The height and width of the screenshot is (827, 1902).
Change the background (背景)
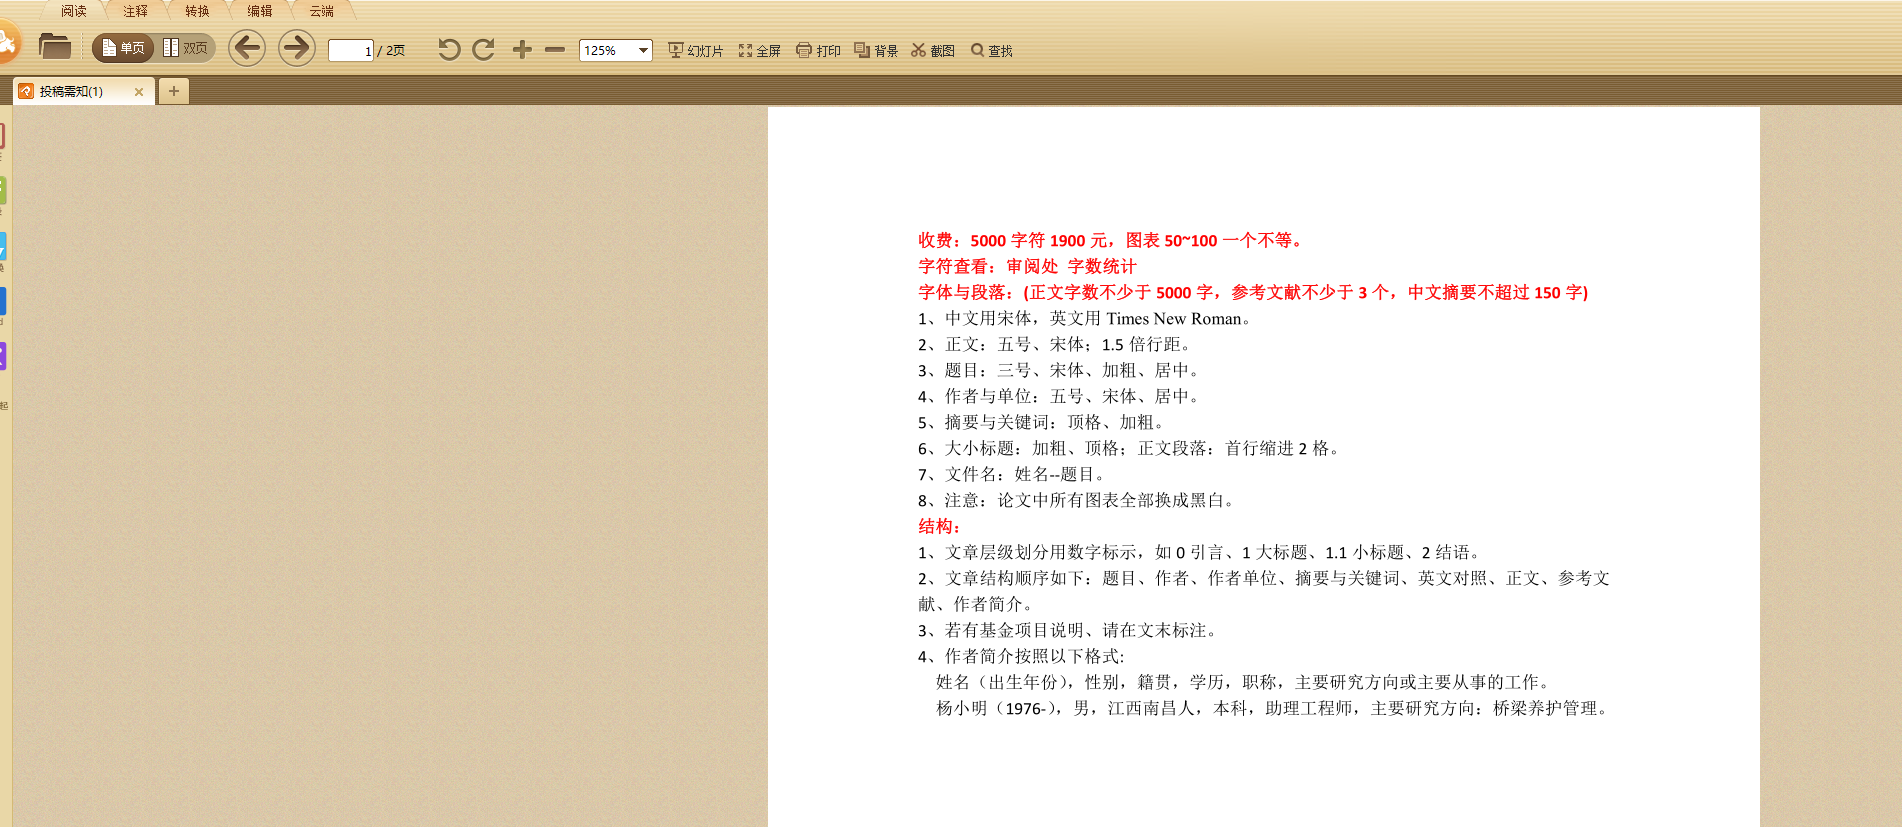[x=876, y=51]
